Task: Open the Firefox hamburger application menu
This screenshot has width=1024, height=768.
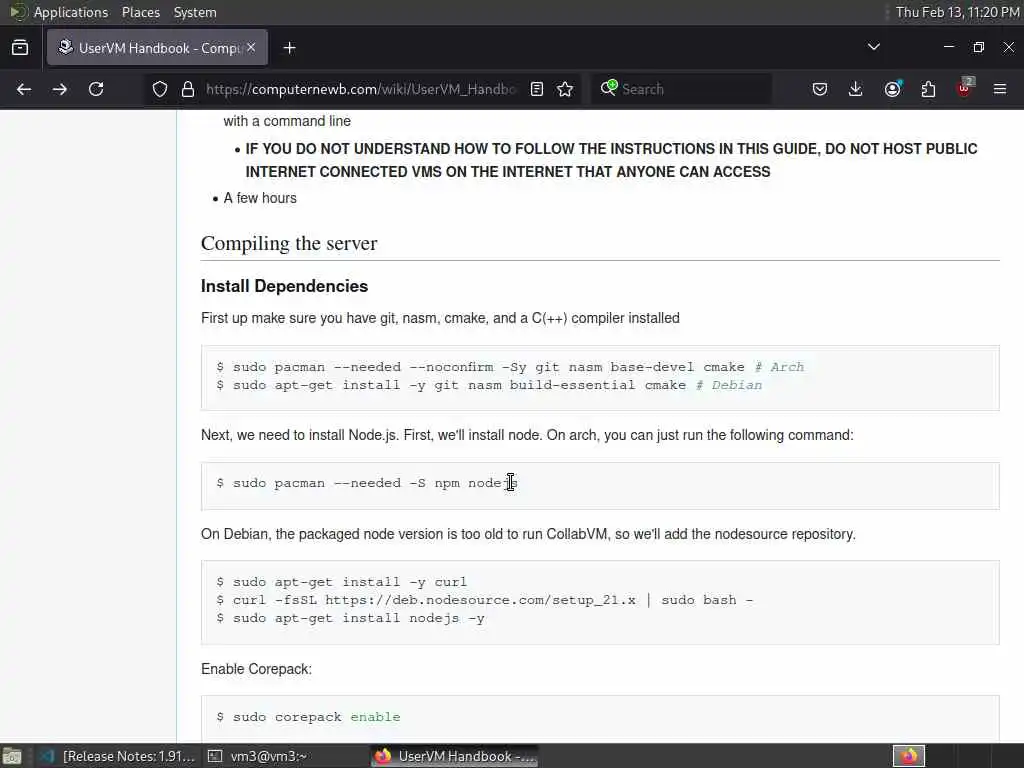Action: pos(1000,89)
